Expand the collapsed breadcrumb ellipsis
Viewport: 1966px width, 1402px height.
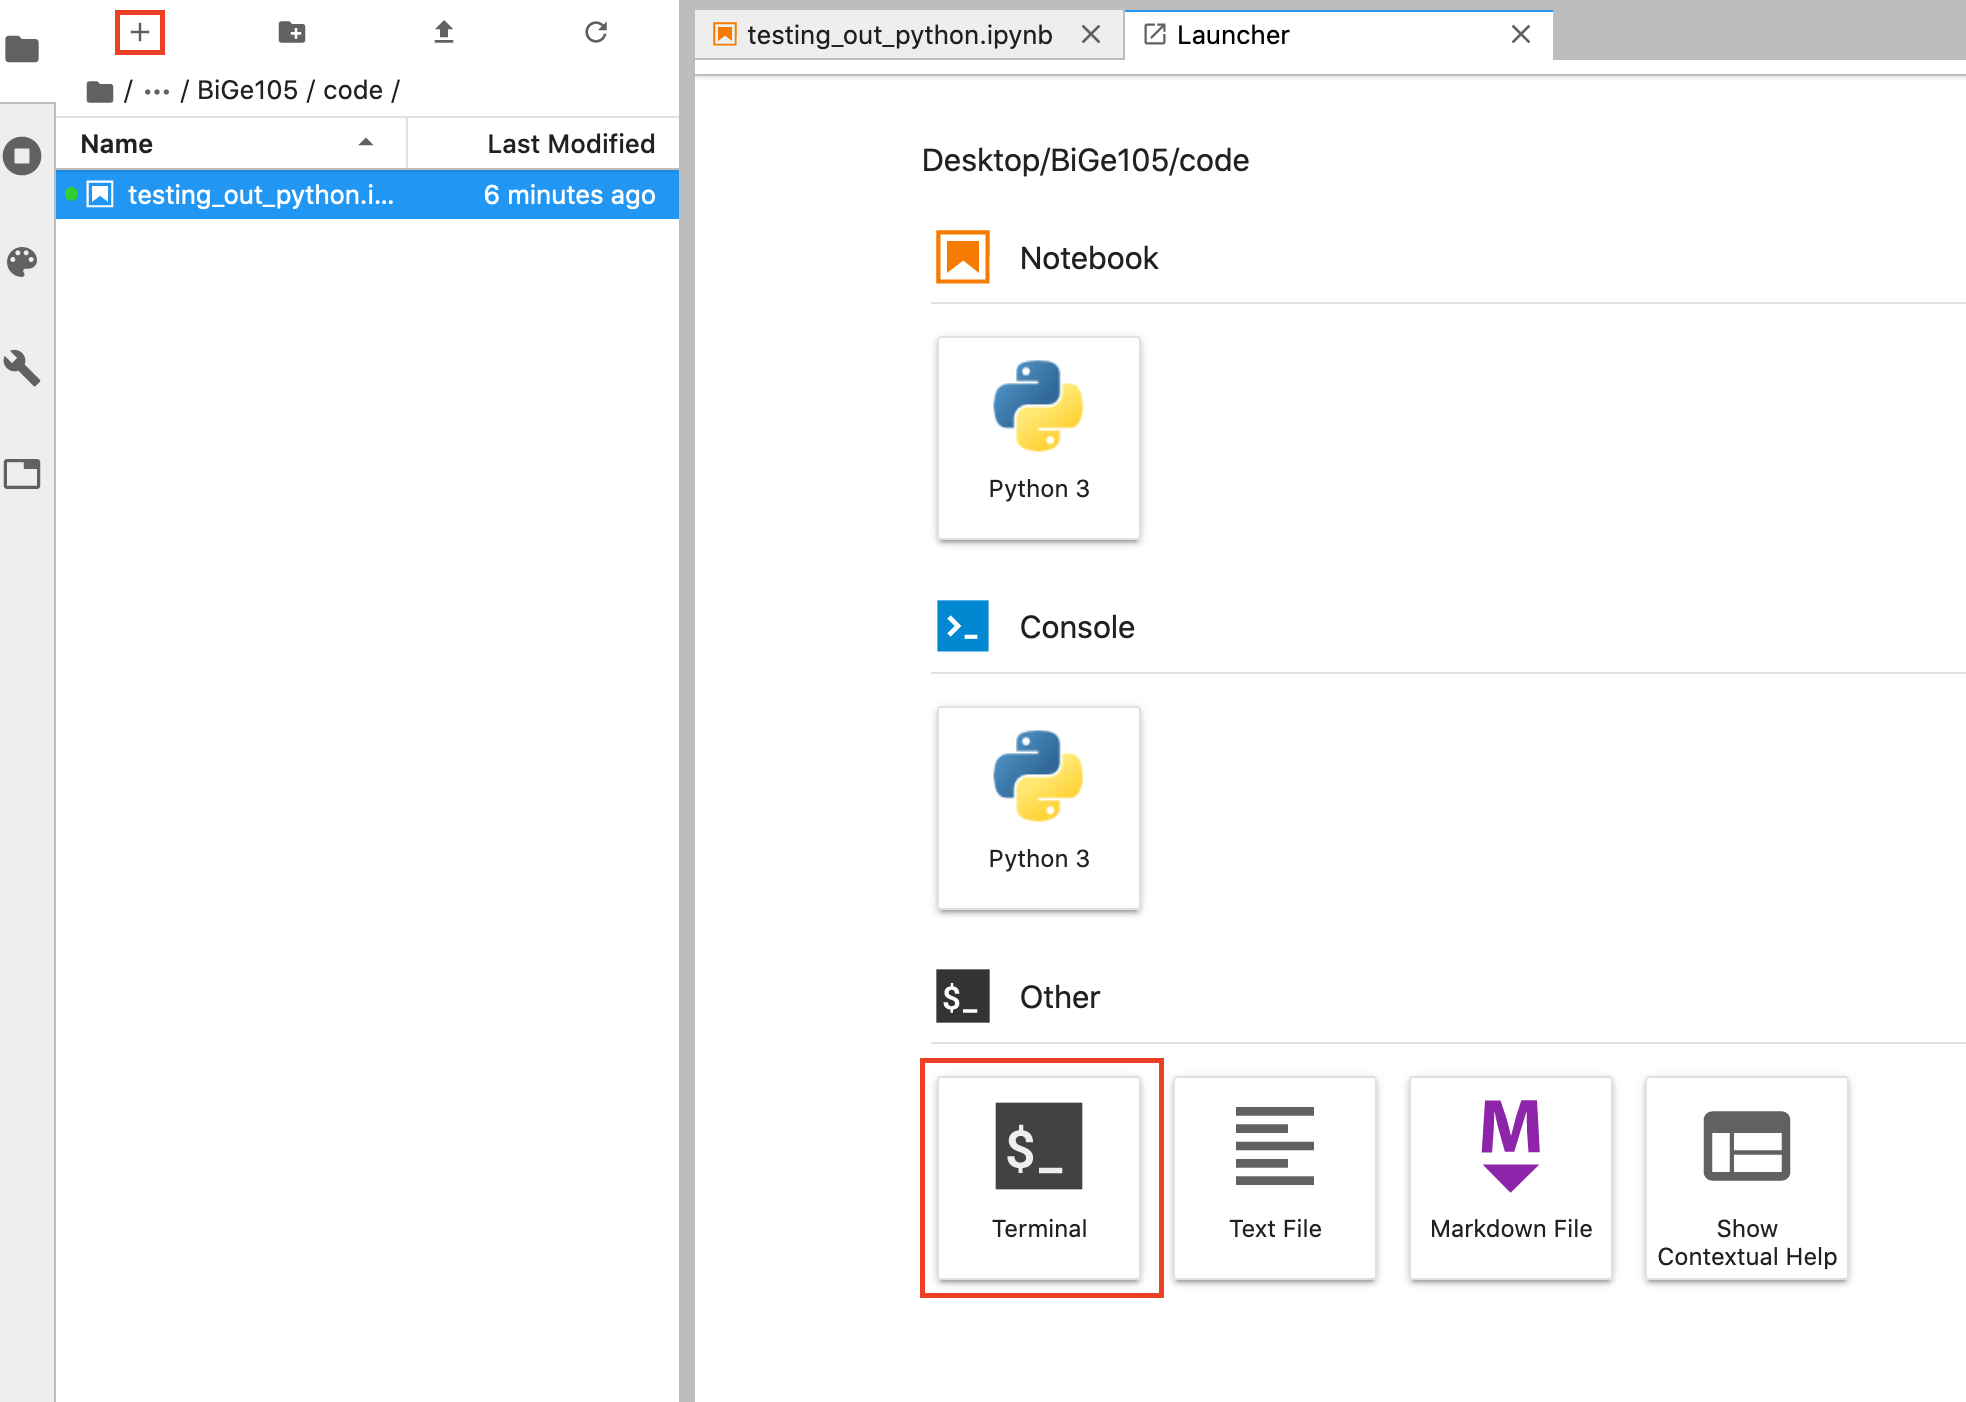(157, 91)
